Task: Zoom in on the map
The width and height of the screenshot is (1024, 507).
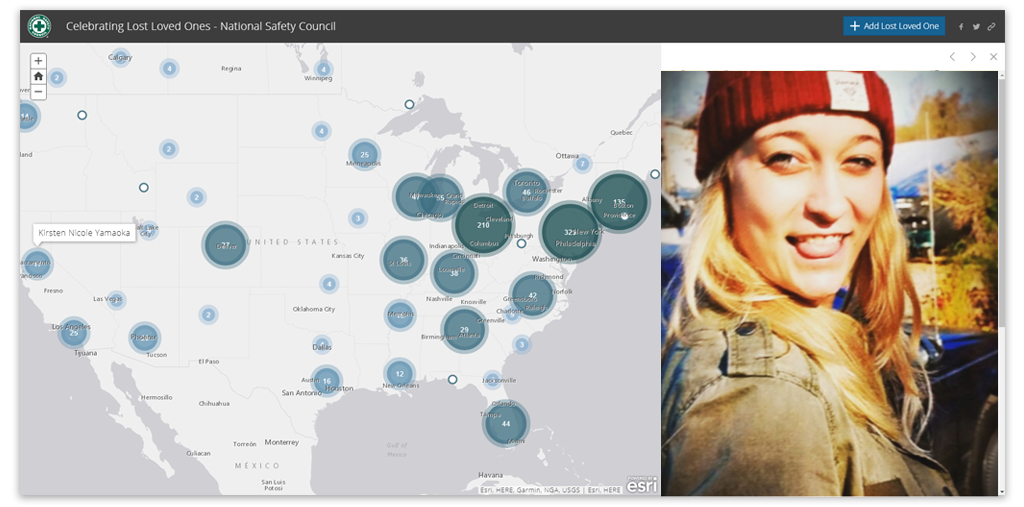Action: (x=39, y=61)
